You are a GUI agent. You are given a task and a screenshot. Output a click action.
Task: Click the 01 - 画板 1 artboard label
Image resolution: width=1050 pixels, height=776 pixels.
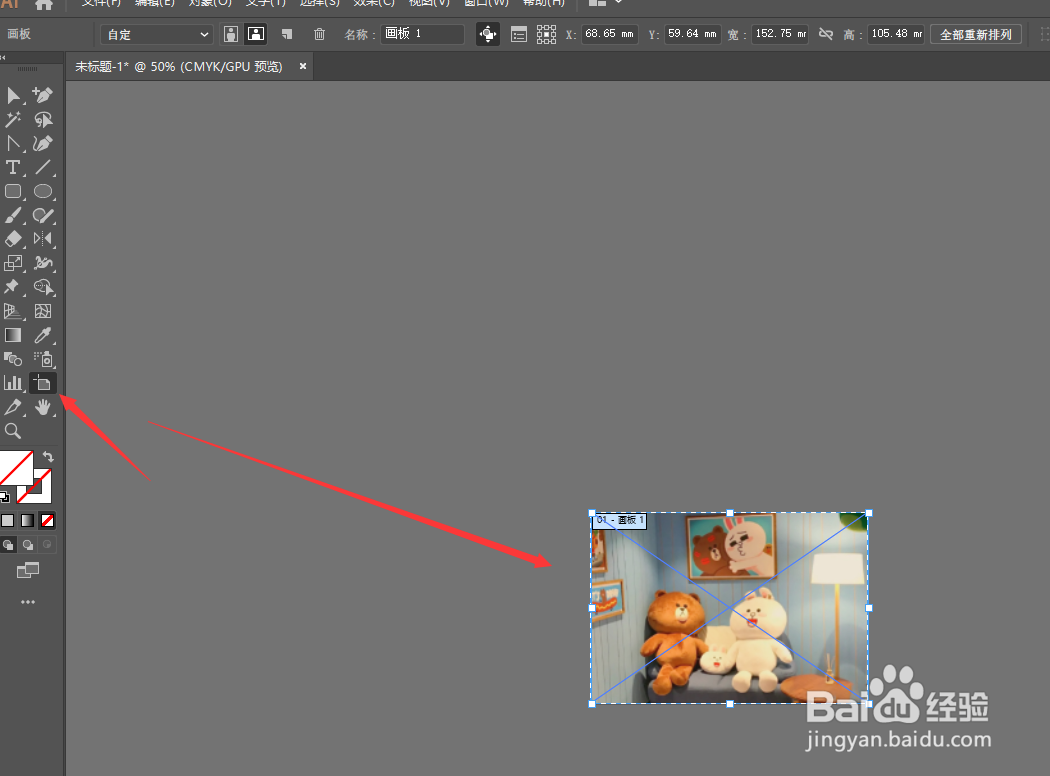coord(619,520)
